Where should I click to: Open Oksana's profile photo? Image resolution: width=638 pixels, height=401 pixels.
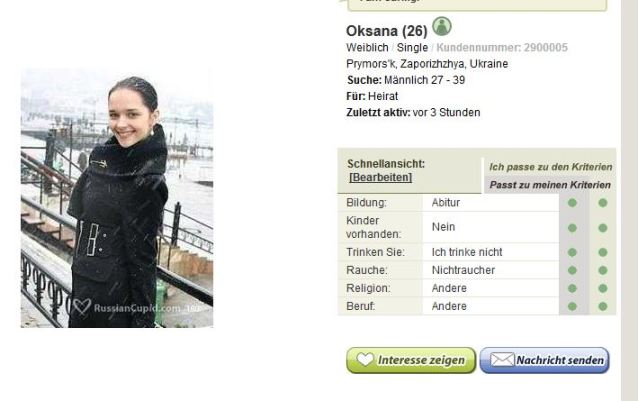[x=117, y=198]
